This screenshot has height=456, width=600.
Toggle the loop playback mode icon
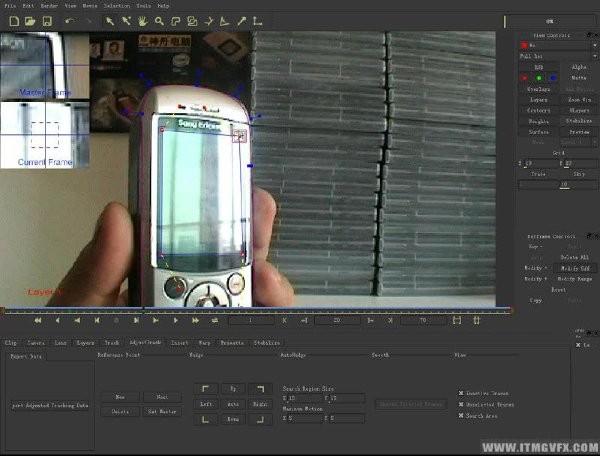[x=215, y=320]
